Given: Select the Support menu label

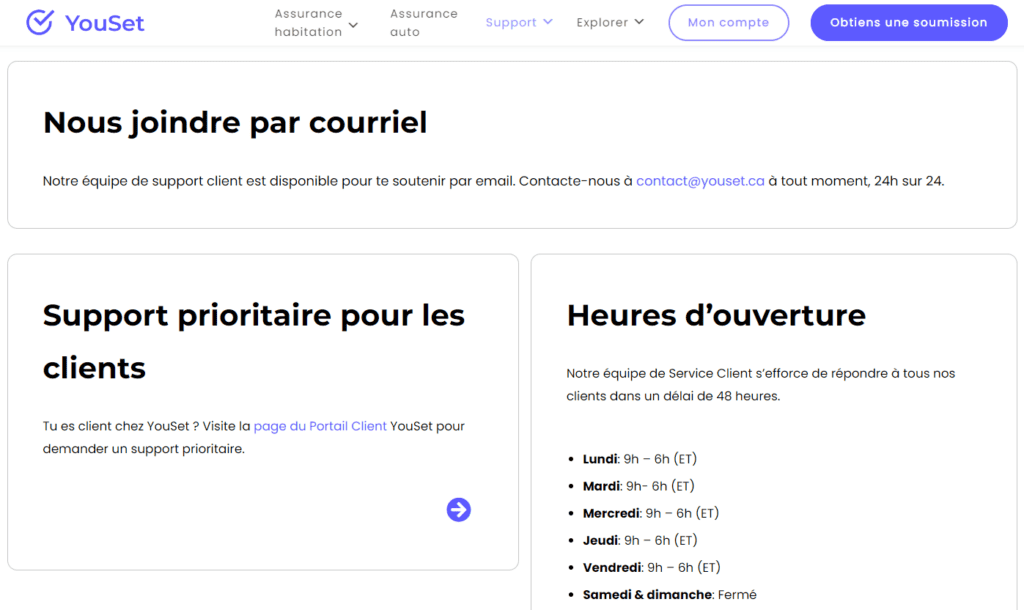Looking at the screenshot, I should [511, 23].
